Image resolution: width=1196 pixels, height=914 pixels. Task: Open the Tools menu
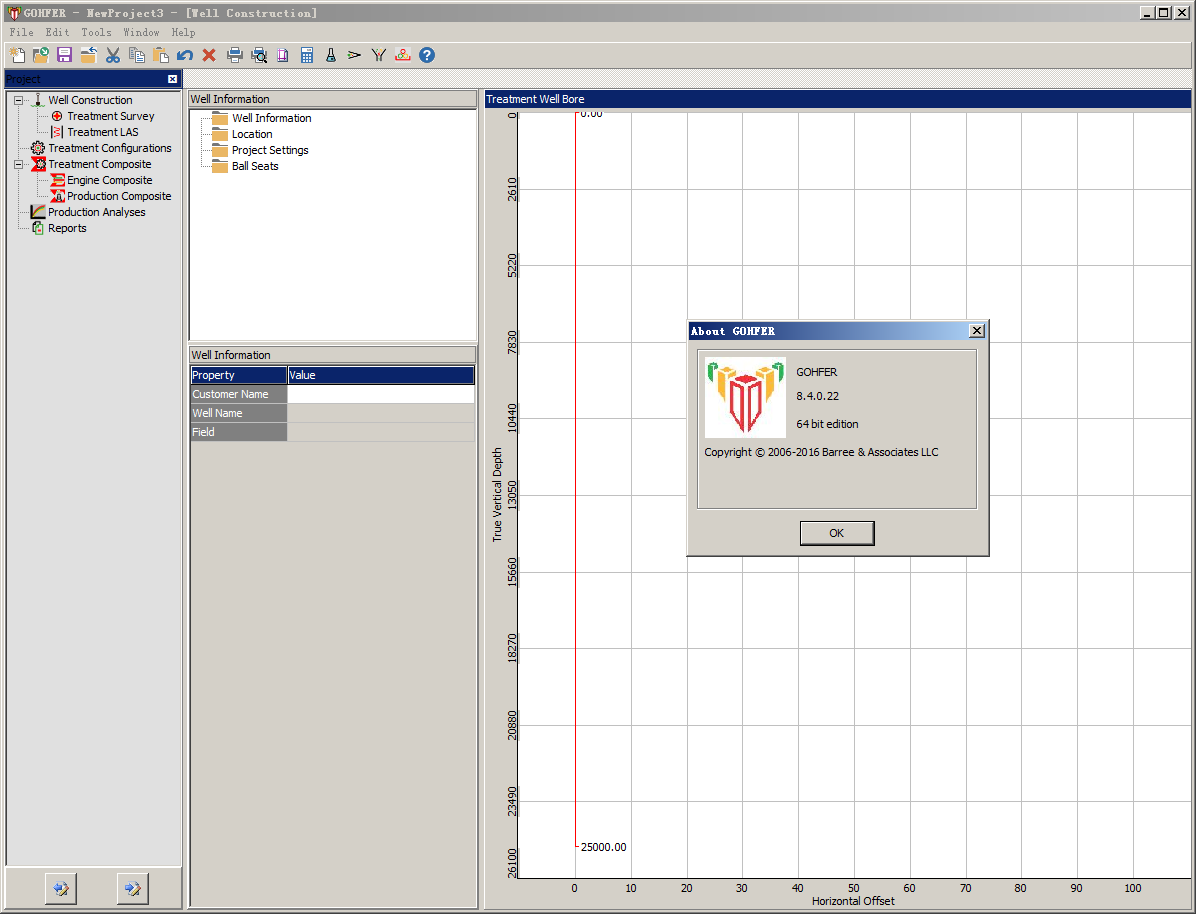coord(97,32)
